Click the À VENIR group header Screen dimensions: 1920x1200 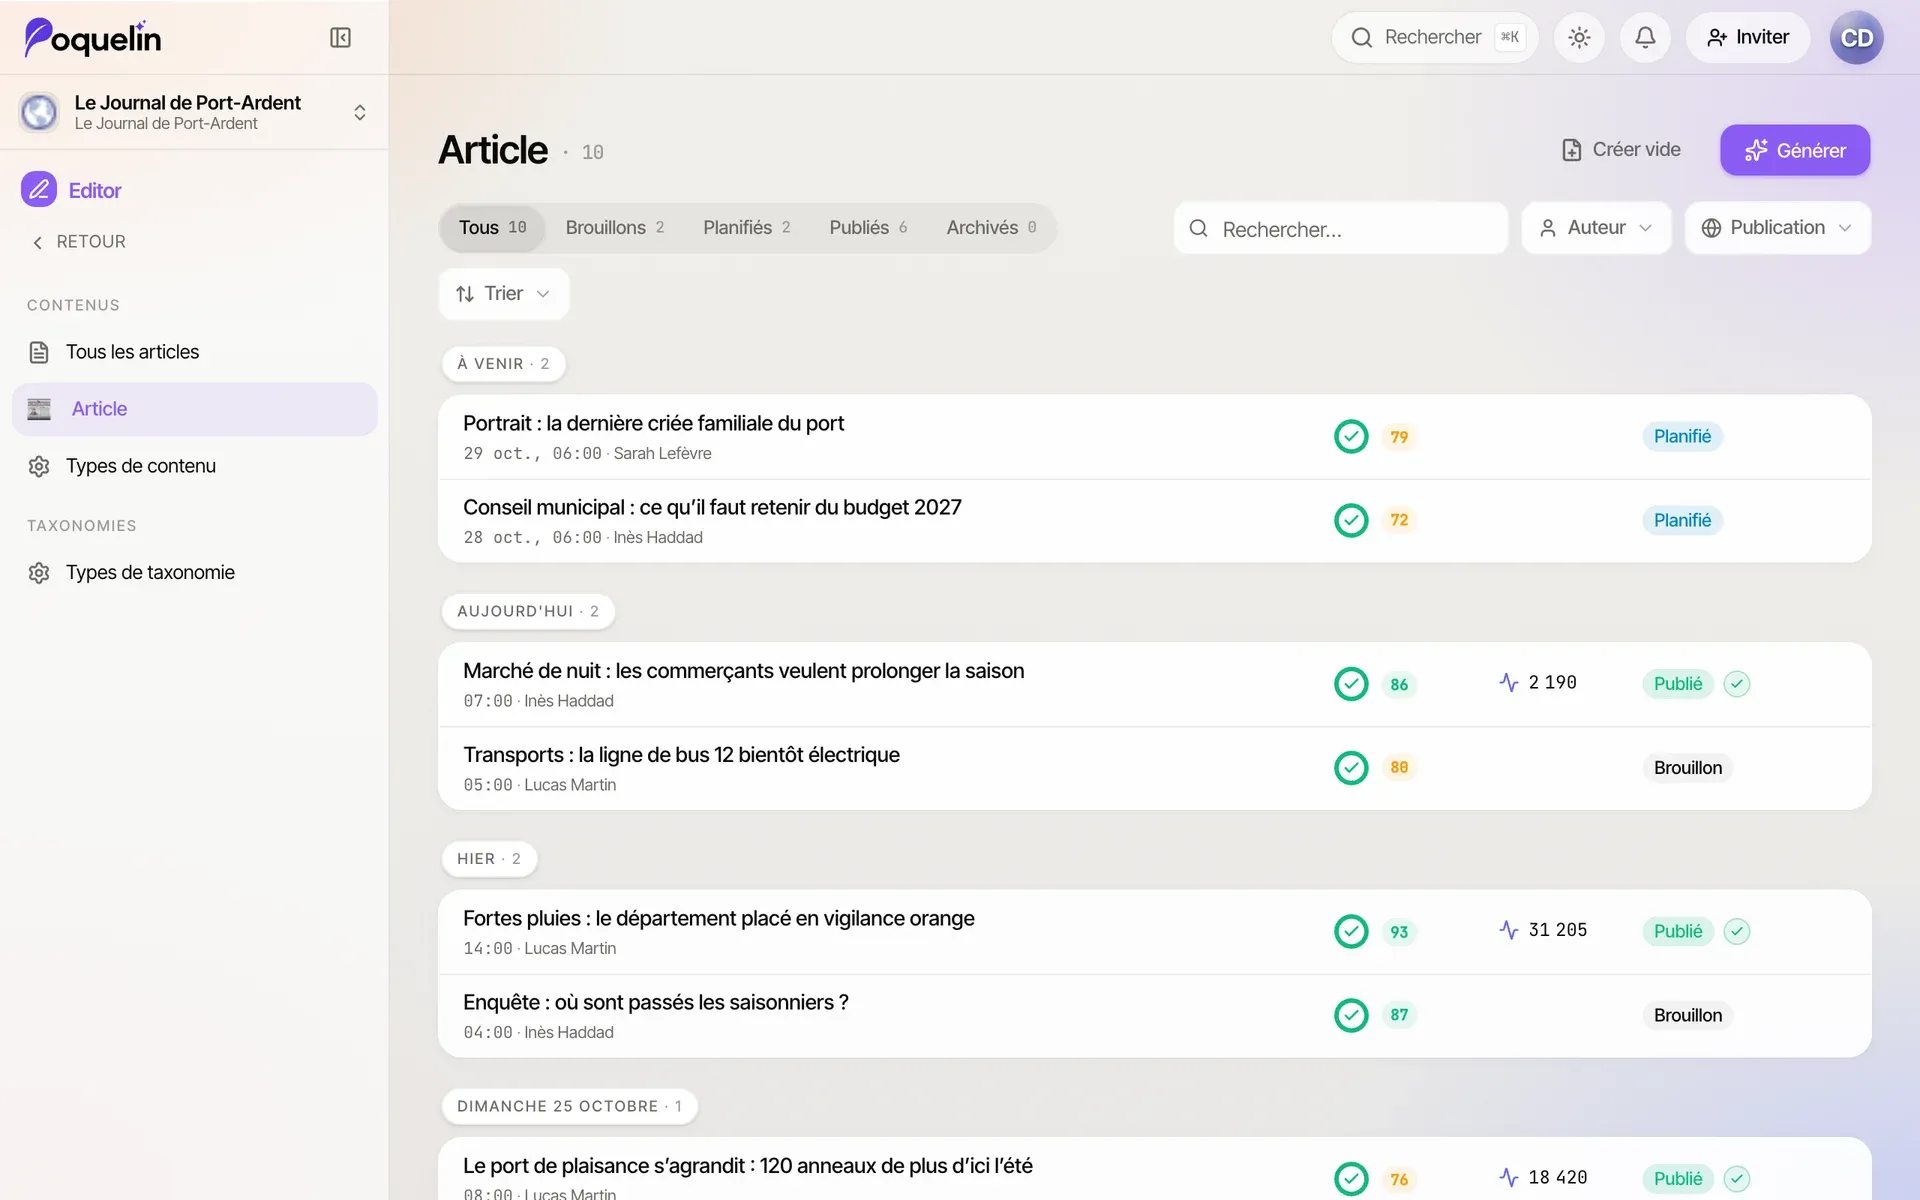point(503,364)
